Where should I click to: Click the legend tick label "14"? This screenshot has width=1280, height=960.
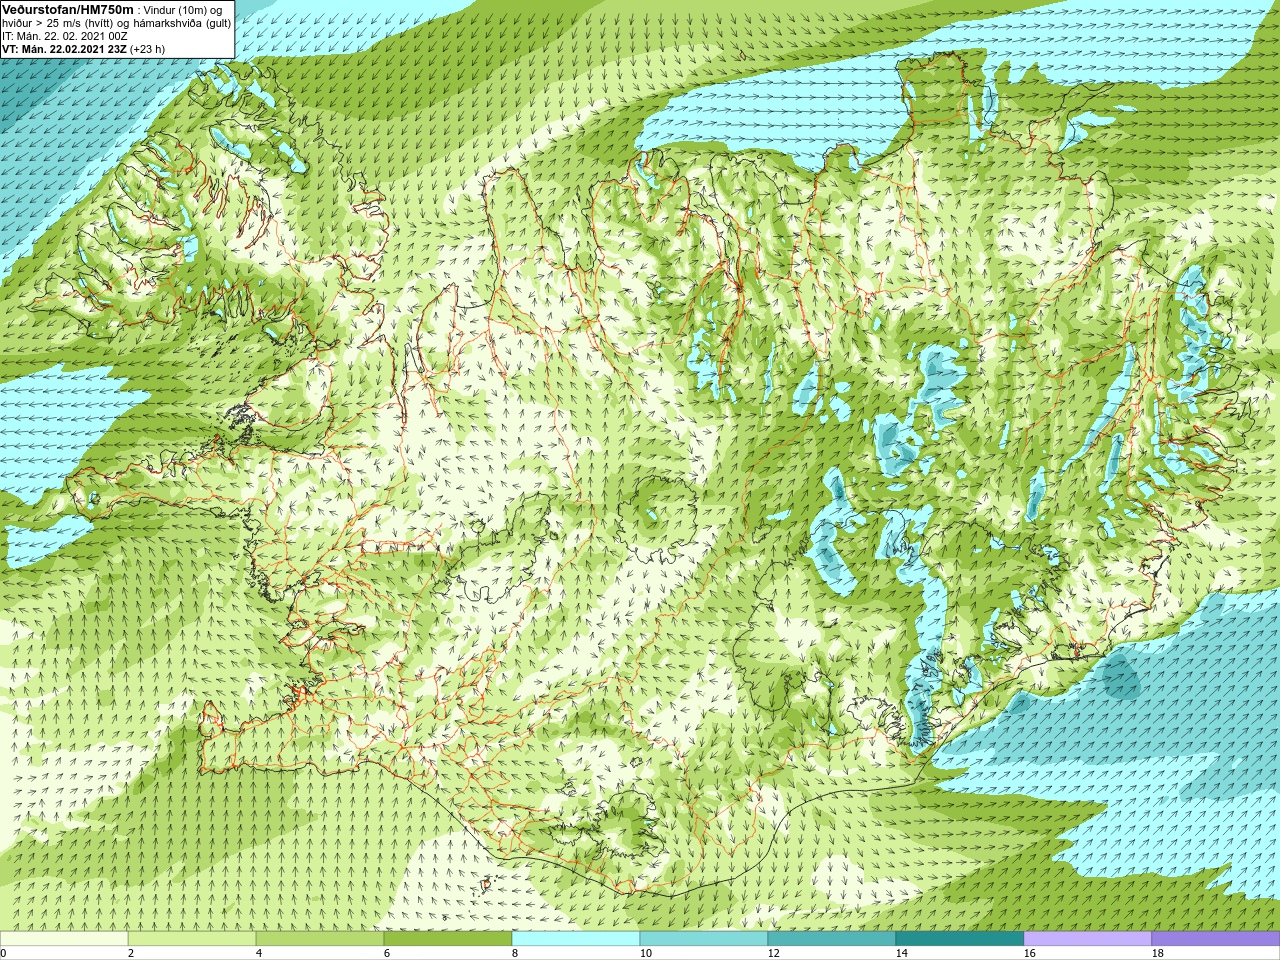901,954
